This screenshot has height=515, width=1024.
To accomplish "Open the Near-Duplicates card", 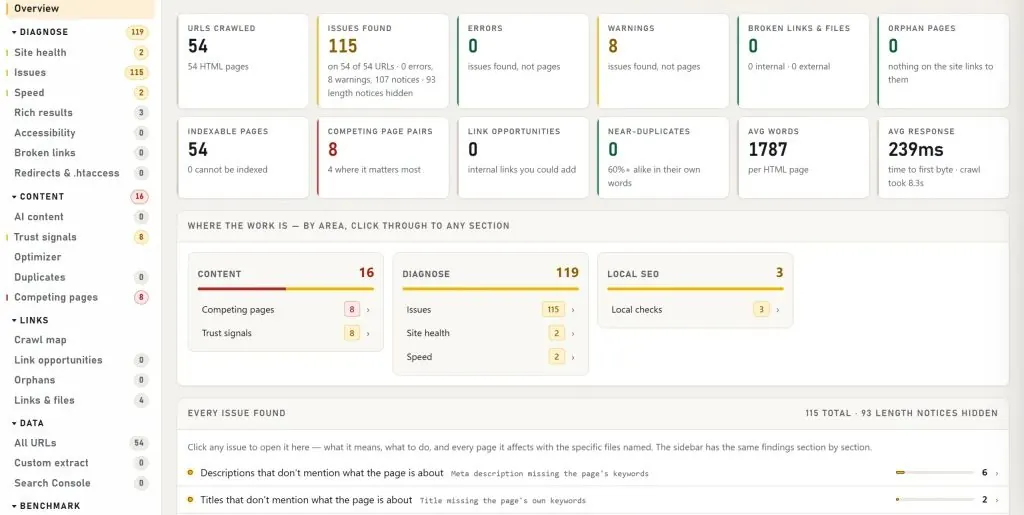I will pyautogui.click(x=663, y=157).
